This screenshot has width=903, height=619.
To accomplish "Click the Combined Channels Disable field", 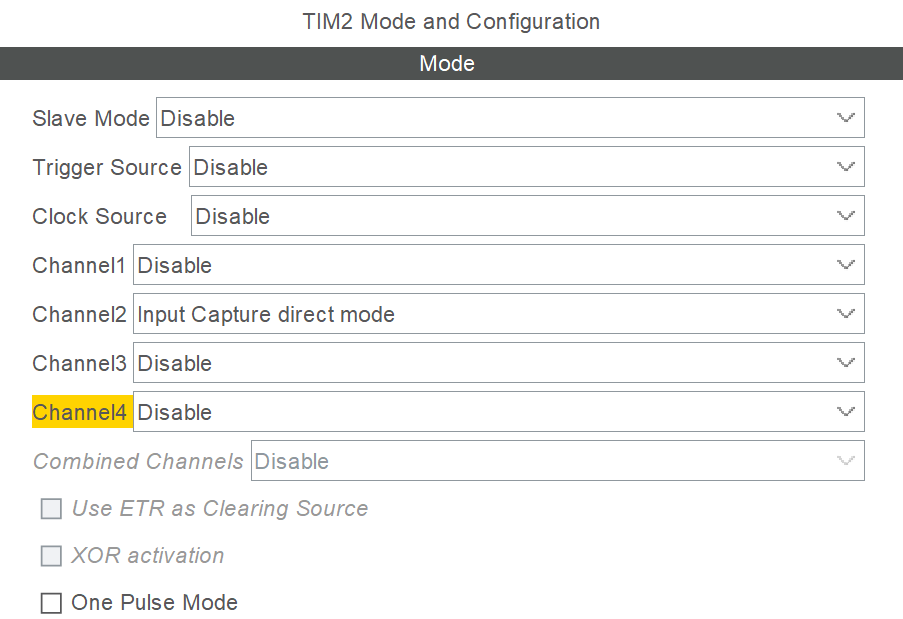I will tap(557, 461).
